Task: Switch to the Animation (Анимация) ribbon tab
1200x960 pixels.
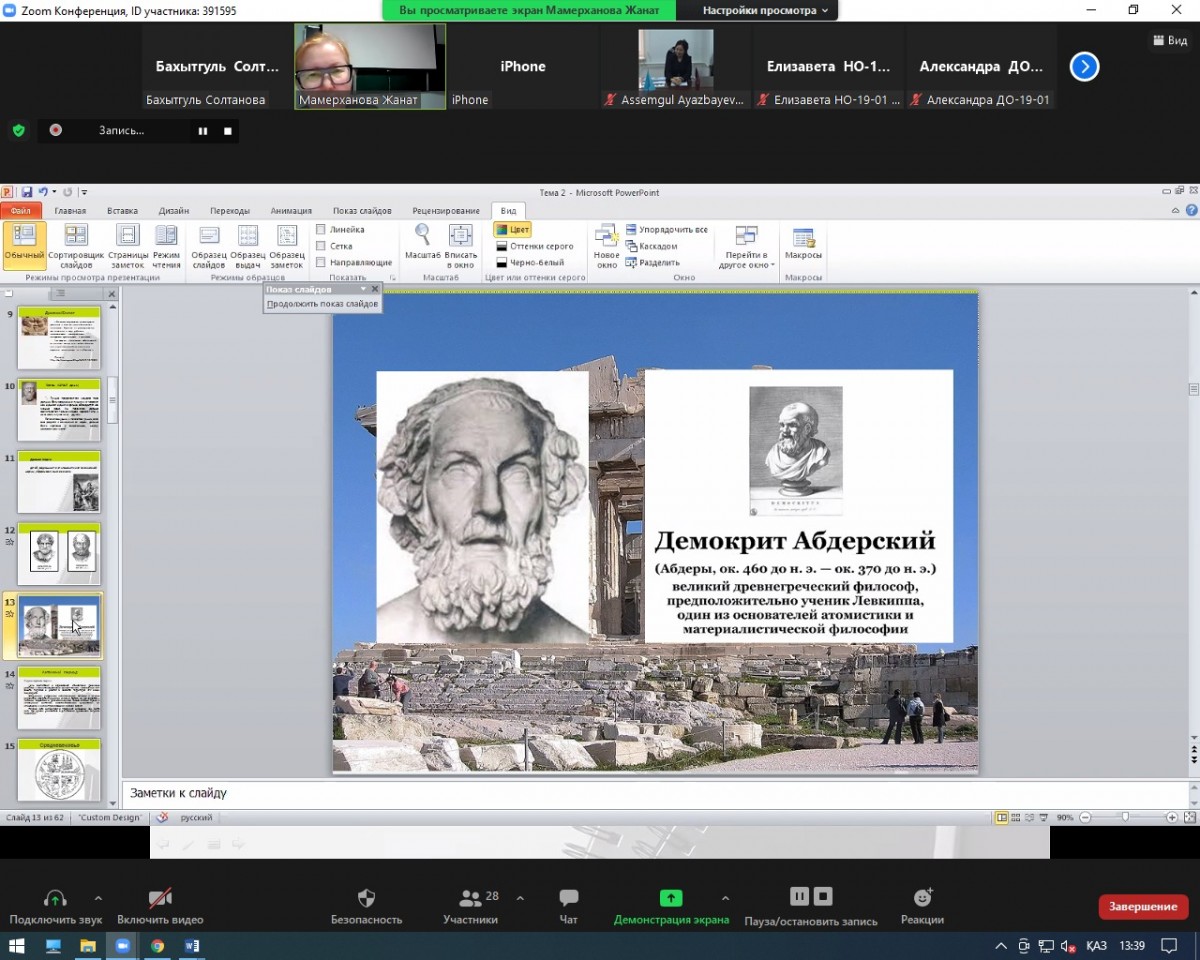Action: [x=291, y=211]
